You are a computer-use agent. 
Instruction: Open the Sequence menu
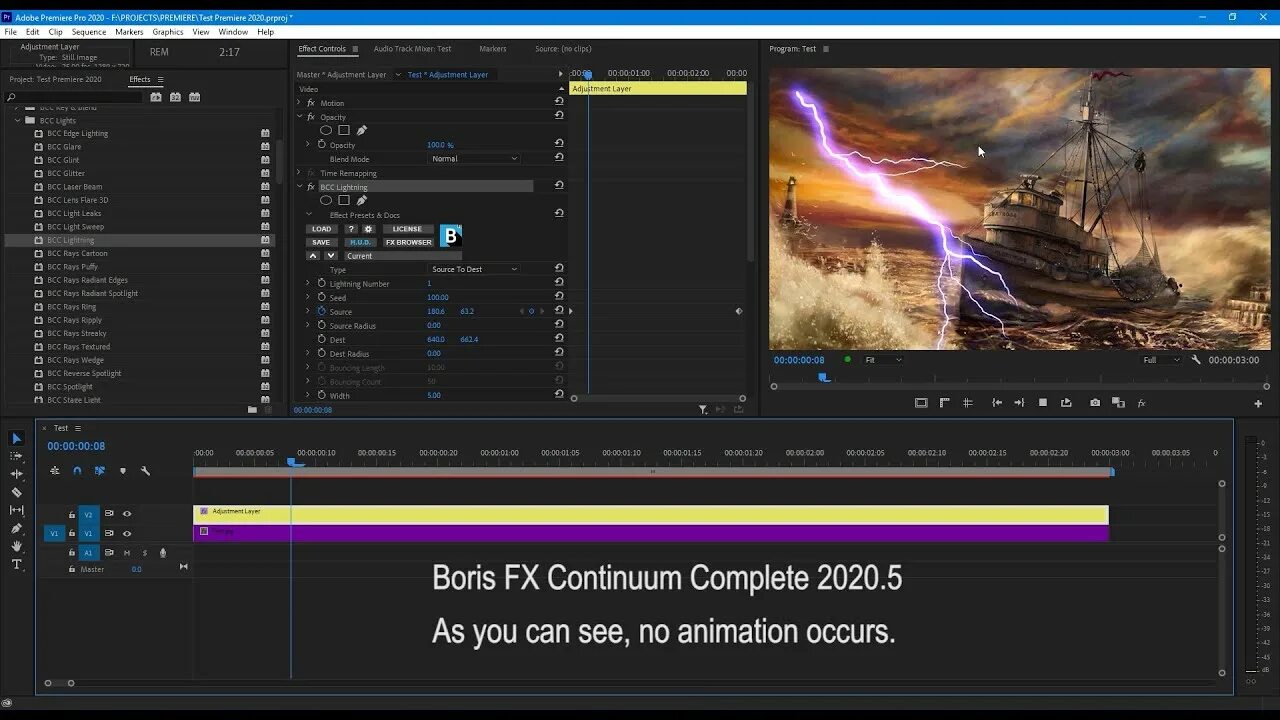point(89,32)
